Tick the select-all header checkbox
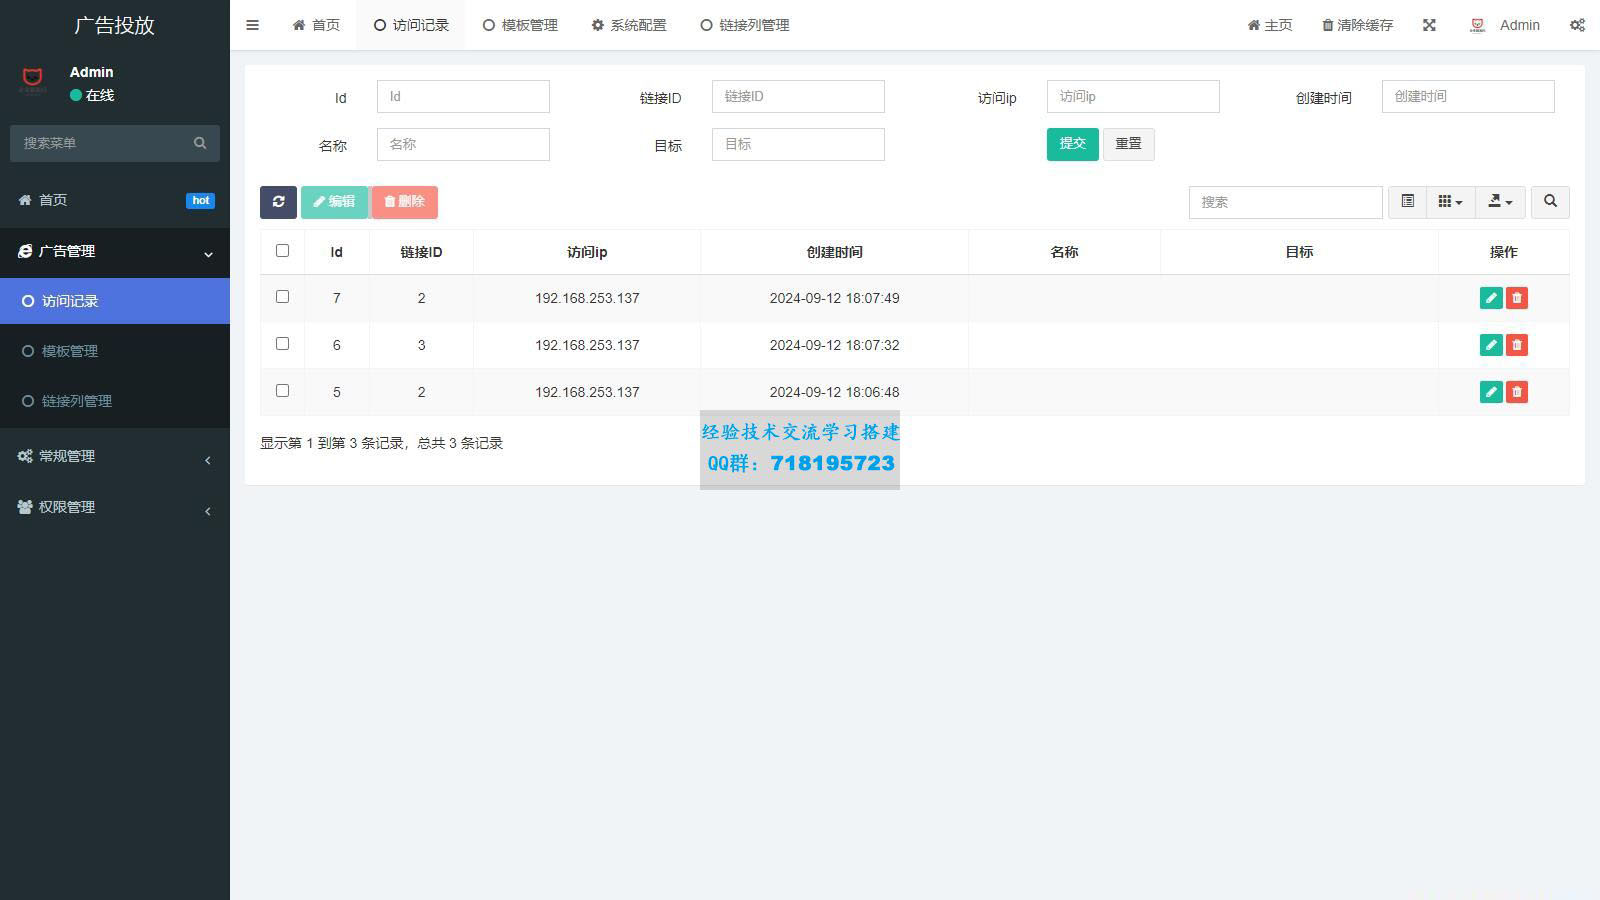Screen dimensions: 1600x900 tap(282, 251)
